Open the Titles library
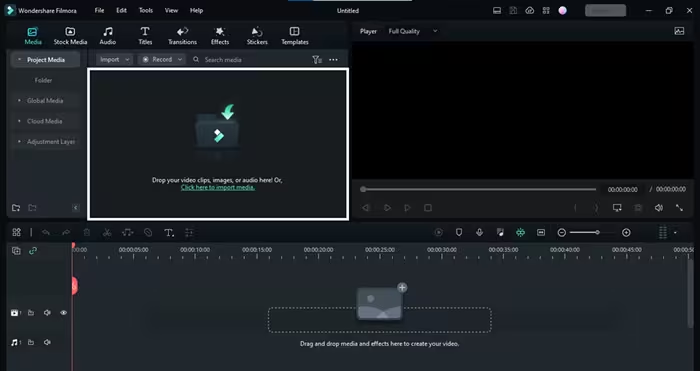Screen dimensions: 700x371 click(x=145, y=36)
